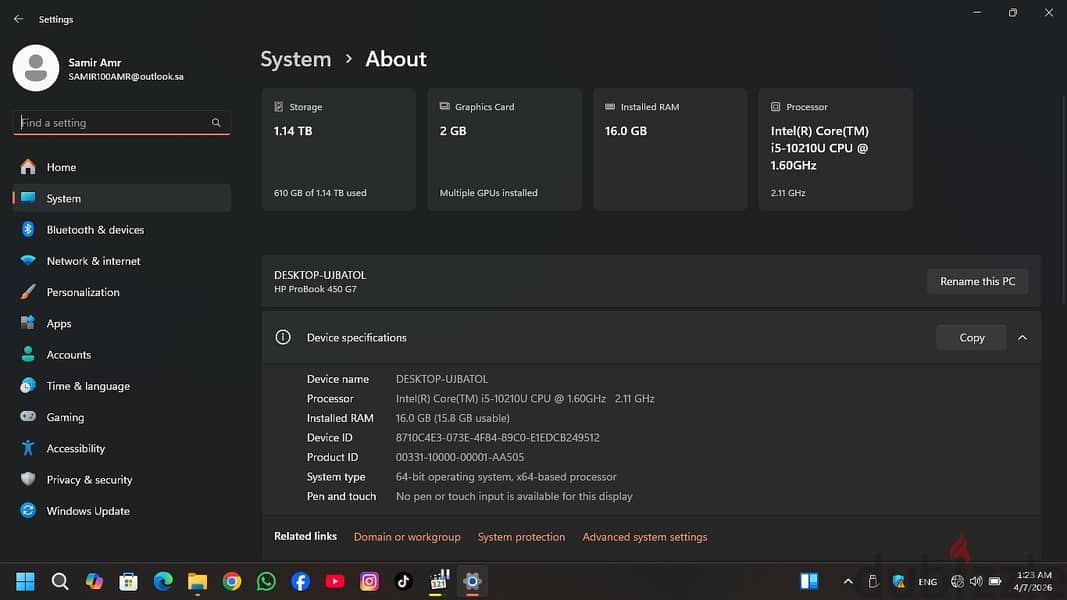
Task: Open Windows Update page
Action: pyautogui.click(x=121, y=511)
